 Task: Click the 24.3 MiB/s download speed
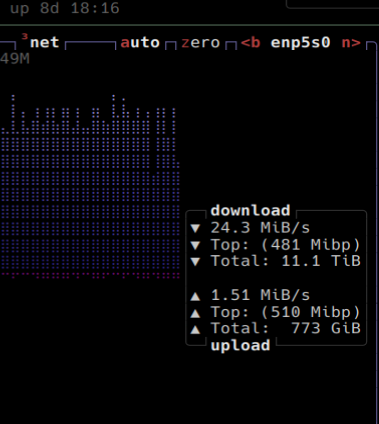pyautogui.click(x=260, y=228)
